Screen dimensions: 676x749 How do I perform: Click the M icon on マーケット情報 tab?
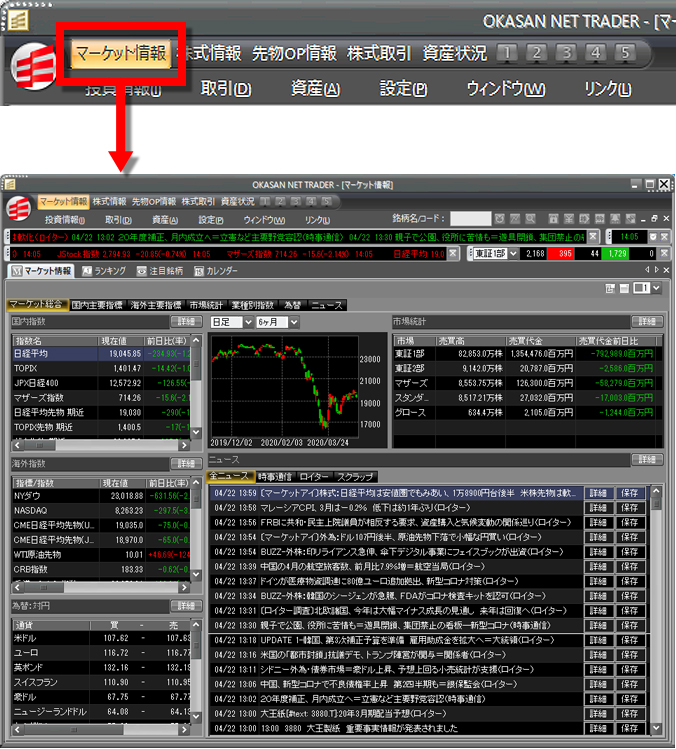(x=17, y=271)
